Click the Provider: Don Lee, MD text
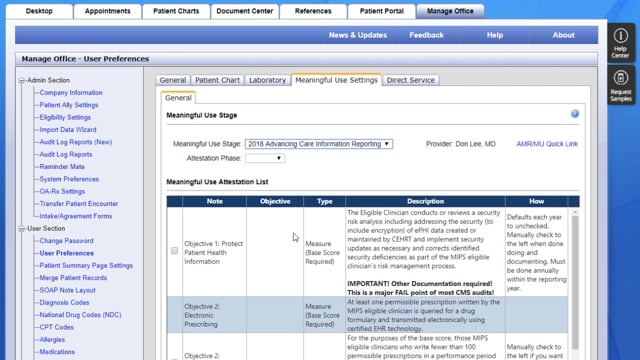Image resolution: width=640 pixels, height=360 pixels. tap(461, 144)
